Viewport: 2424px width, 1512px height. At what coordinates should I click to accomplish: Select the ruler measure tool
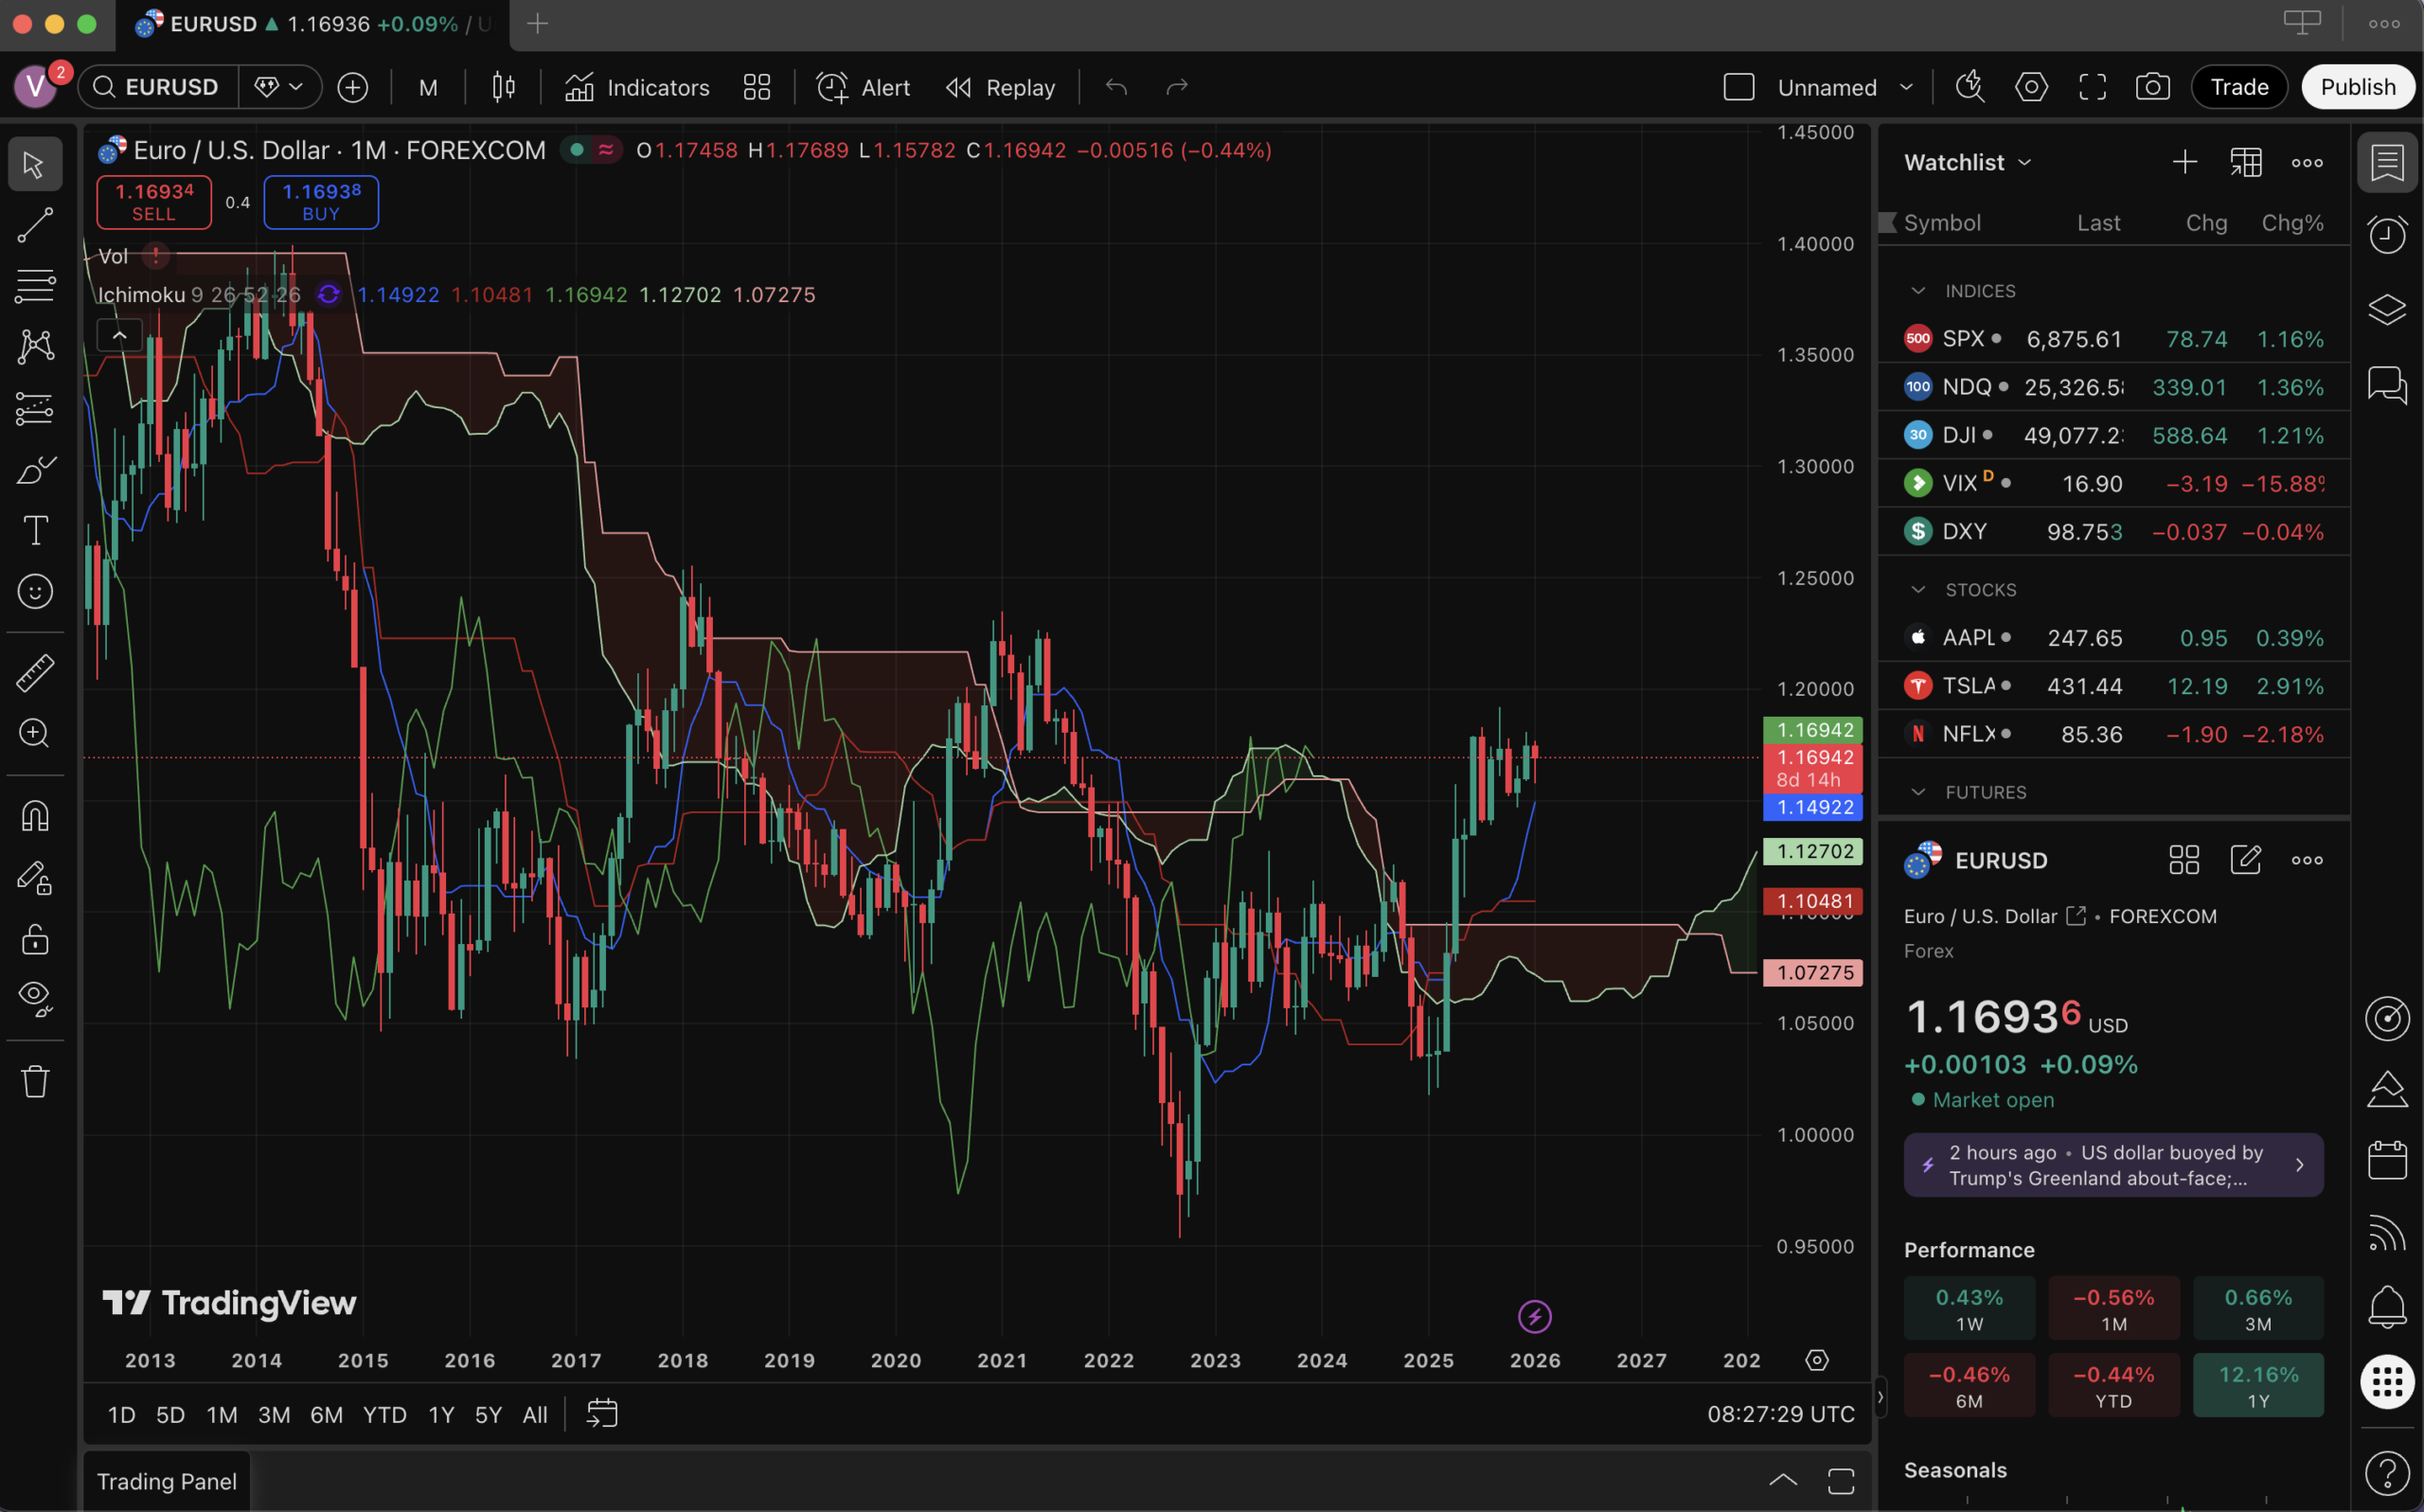(35, 673)
